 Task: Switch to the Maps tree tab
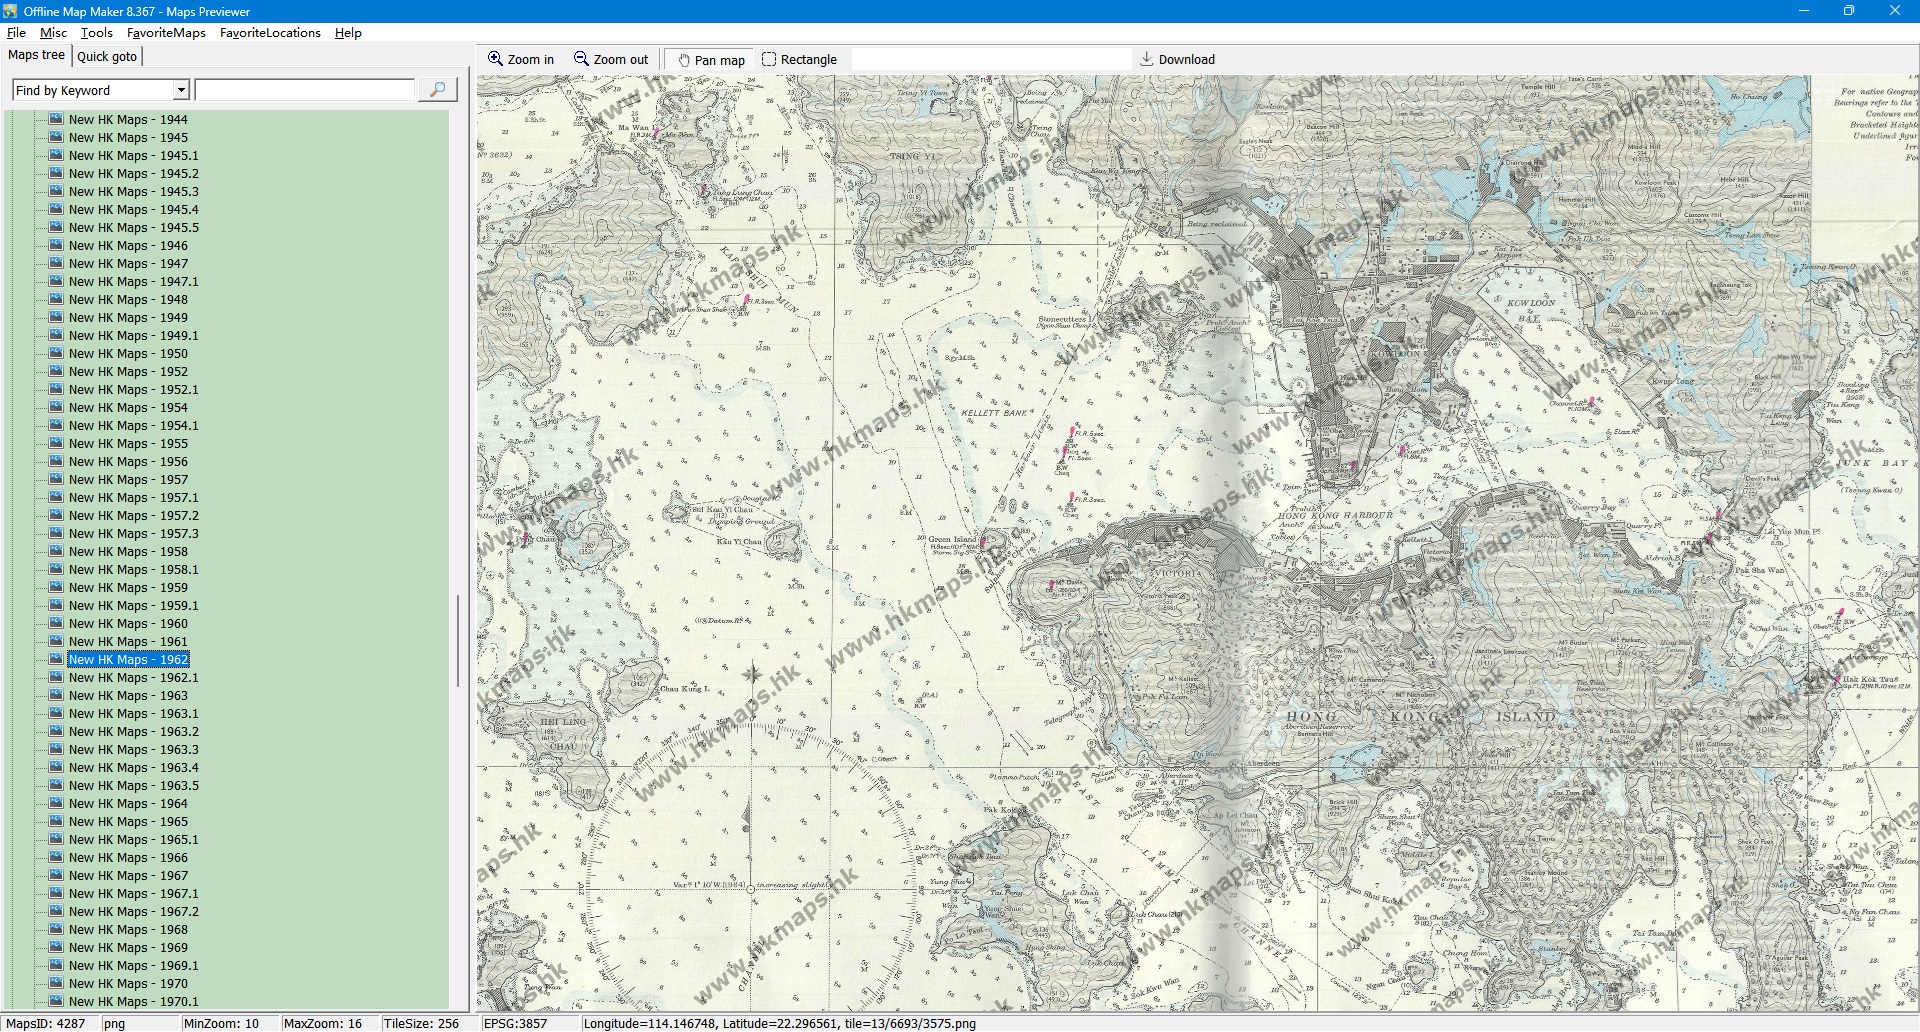point(36,55)
